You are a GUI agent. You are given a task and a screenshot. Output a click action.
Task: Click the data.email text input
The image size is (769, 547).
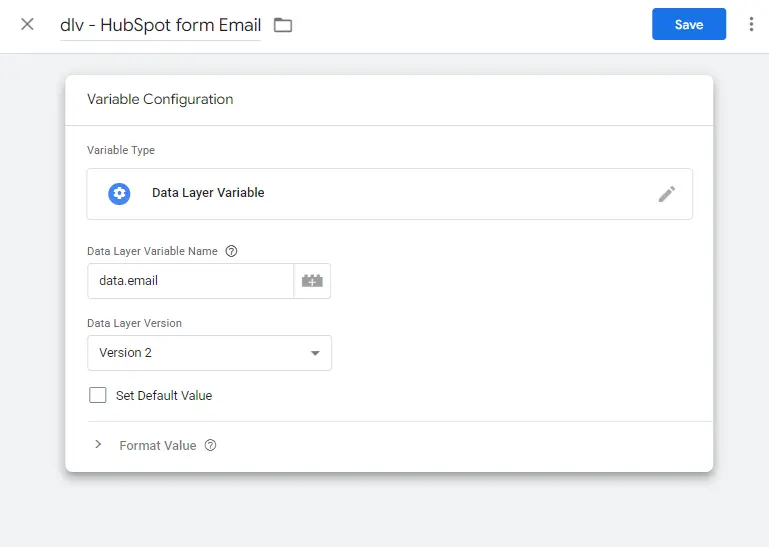coord(190,281)
